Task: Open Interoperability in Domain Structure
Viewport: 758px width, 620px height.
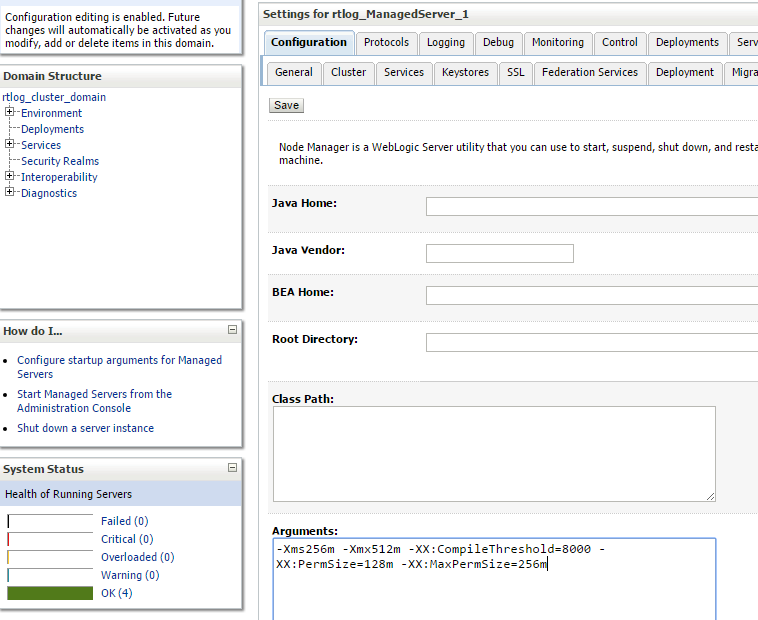Action: (x=59, y=177)
